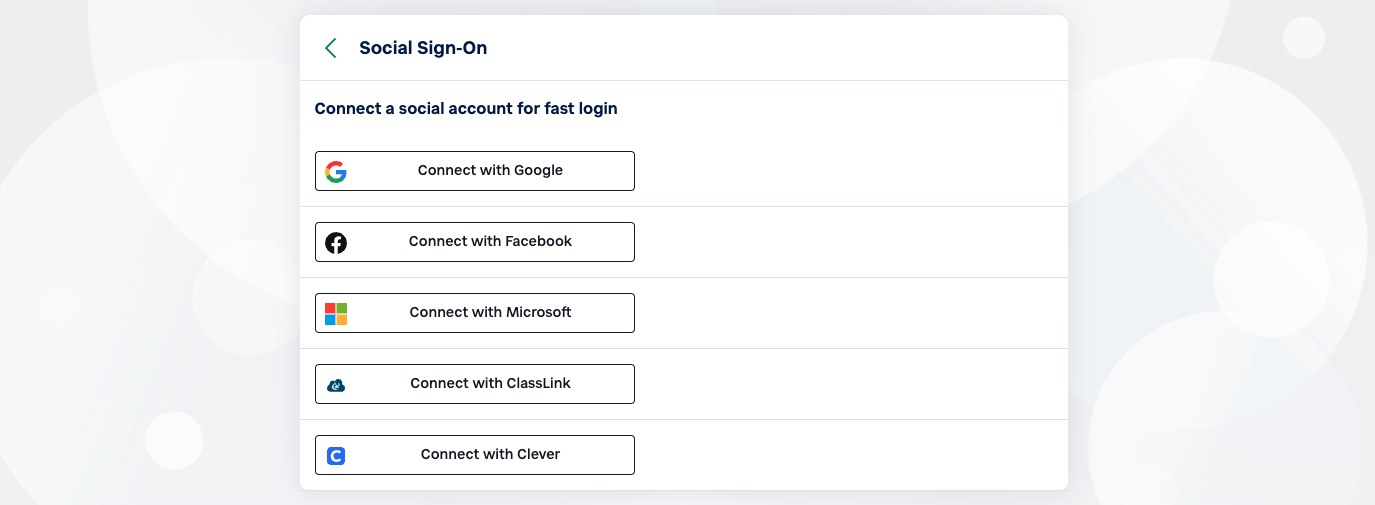The width and height of the screenshot is (1375, 505).
Task: Click the Google 'G' logo icon
Action: 336,171
